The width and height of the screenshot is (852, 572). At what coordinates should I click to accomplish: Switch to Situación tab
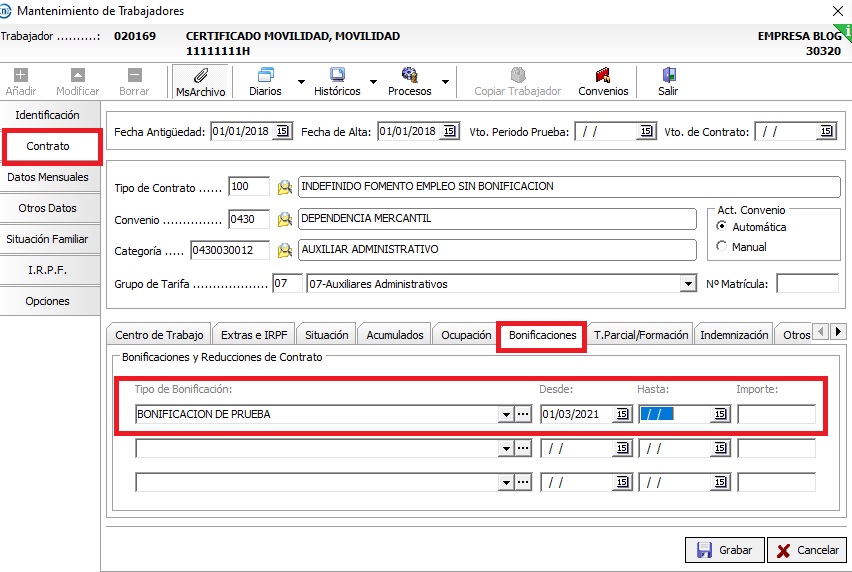coord(327,335)
